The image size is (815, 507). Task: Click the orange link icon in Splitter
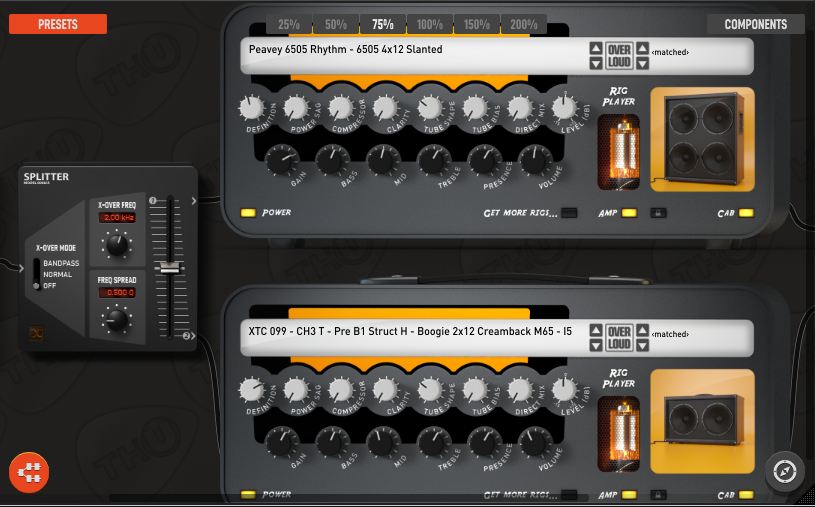pyautogui.click(x=36, y=333)
